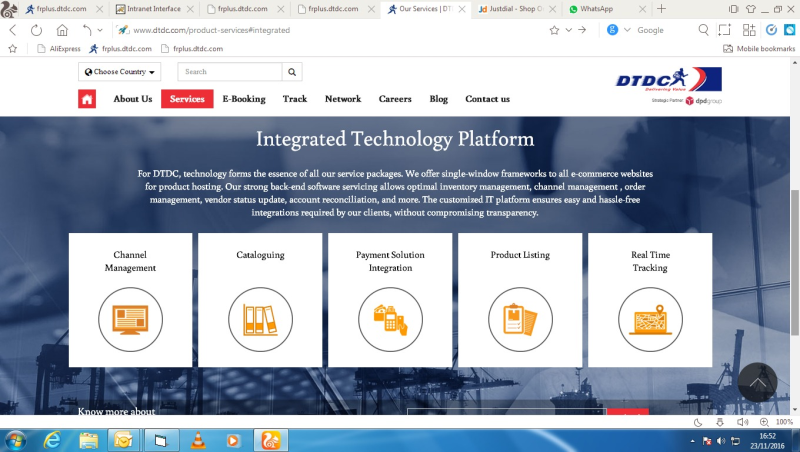Open the extensions grid icon

click(749, 30)
